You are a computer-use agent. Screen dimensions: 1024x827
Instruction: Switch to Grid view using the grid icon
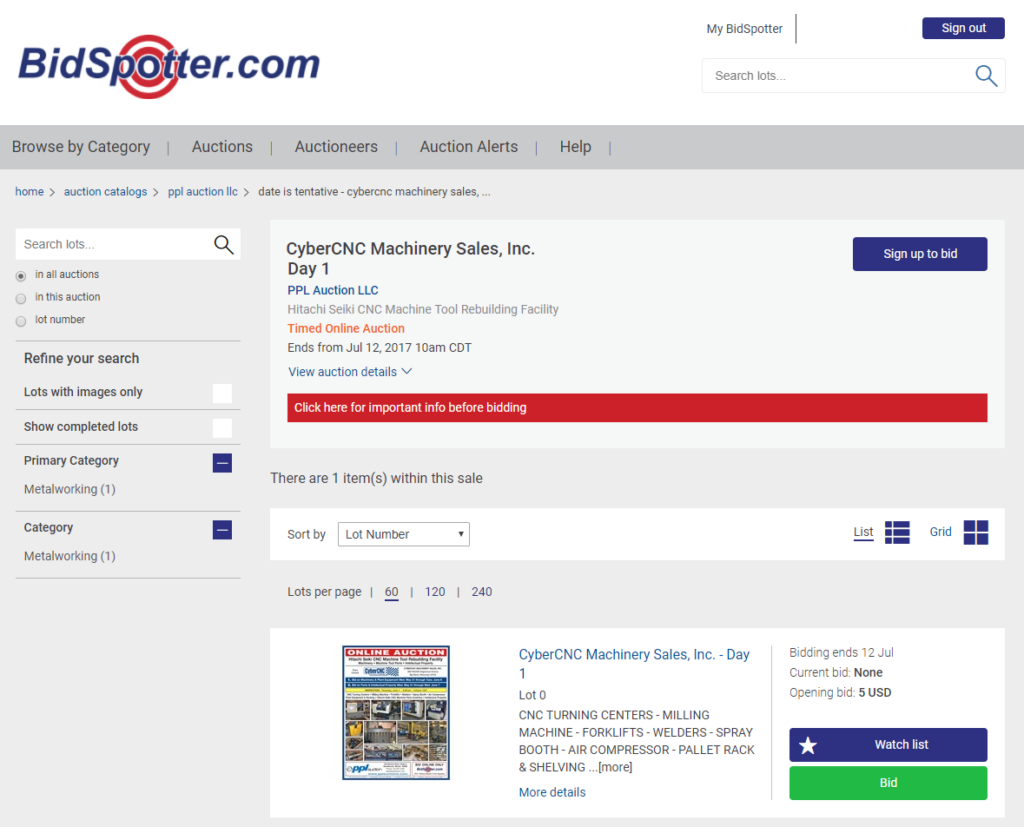tap(974, 532)
